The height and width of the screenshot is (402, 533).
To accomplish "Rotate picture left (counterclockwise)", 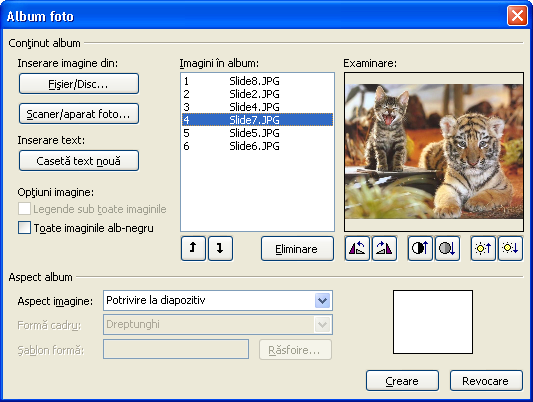I will pyautogui.click(x=357, y=249).
